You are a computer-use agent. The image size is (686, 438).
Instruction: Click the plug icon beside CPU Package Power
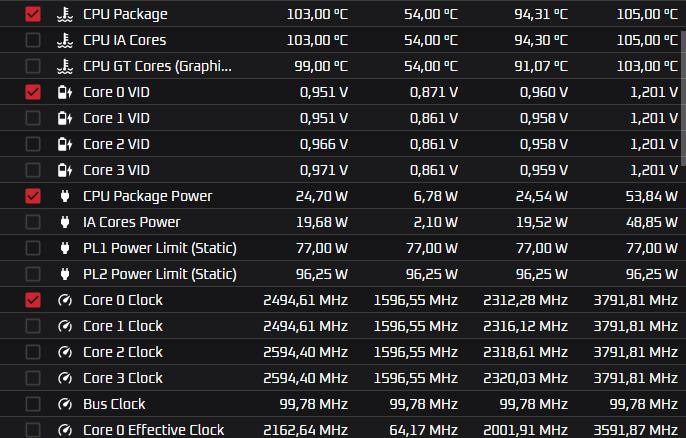coord(64,196)
